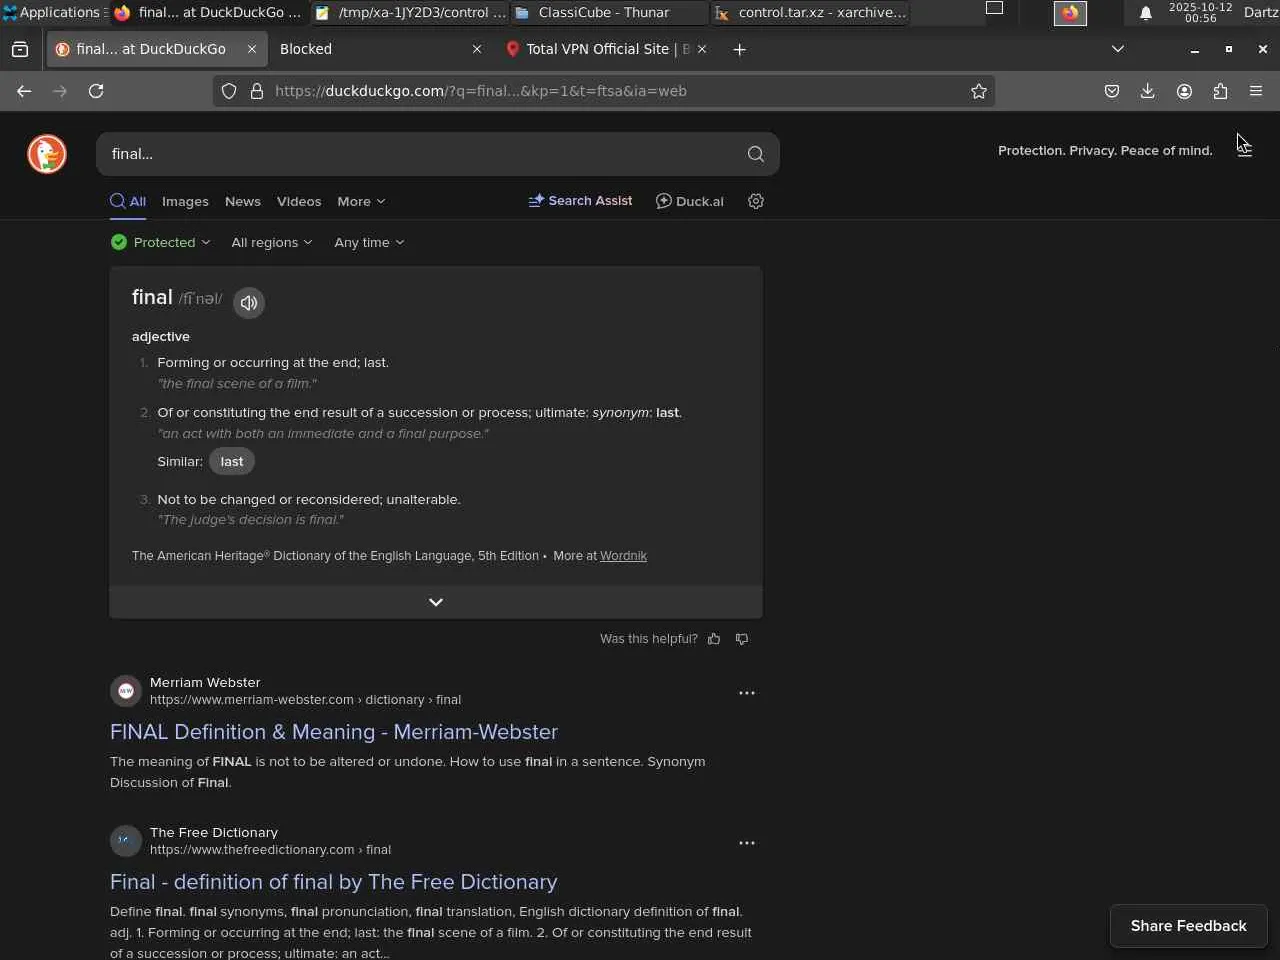Click the site security padlock icon

tap(257, 91)
